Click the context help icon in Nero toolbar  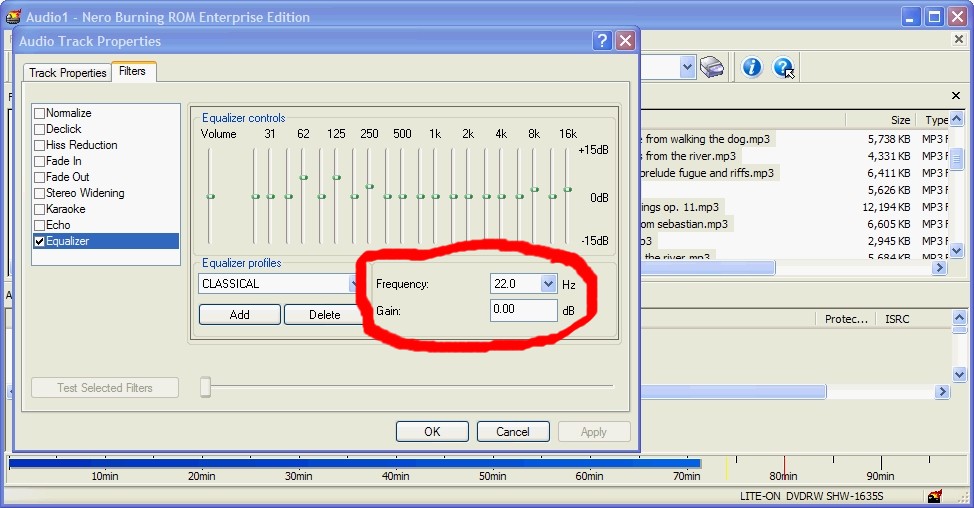click(x=784, y=67)
